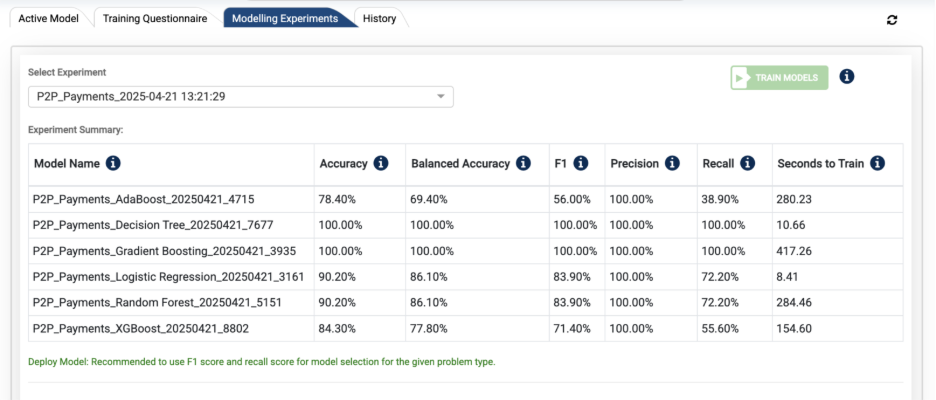Viewport: 936px width, 400px height.
Task: Open the Select Experiment dropdown
Action: click(x=240, y=97)
